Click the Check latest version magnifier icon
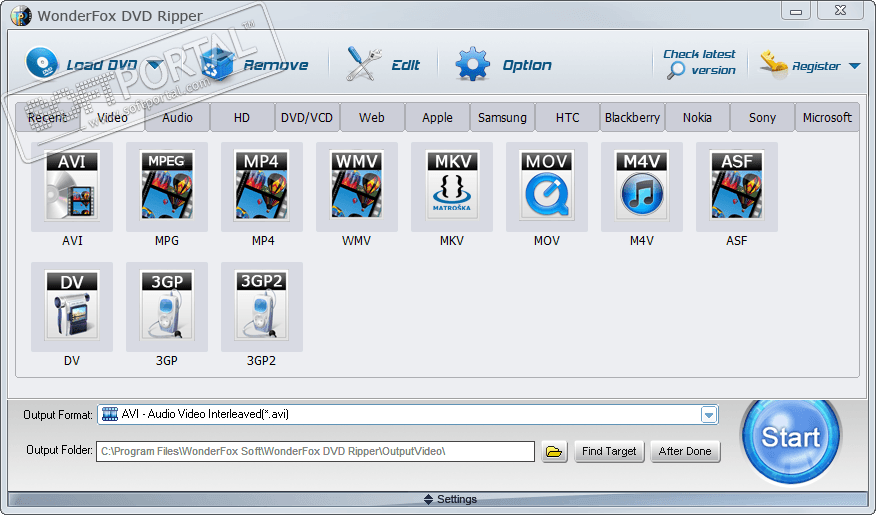Viewport: 877px width, 516px height. point(676,70)
